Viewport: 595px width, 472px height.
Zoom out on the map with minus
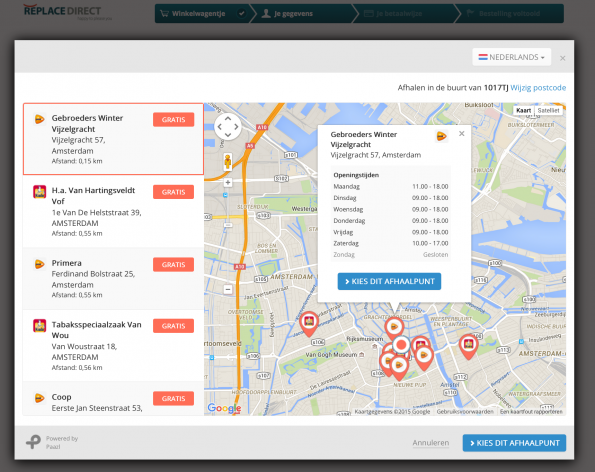228,289
